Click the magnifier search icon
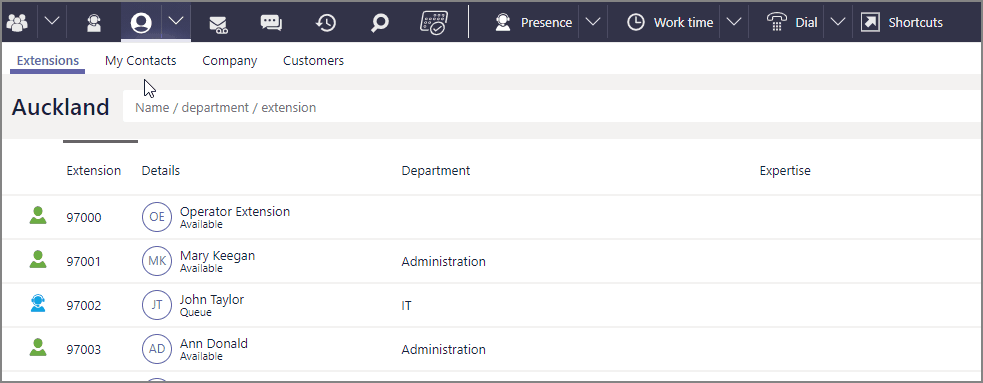 point(379,23)
